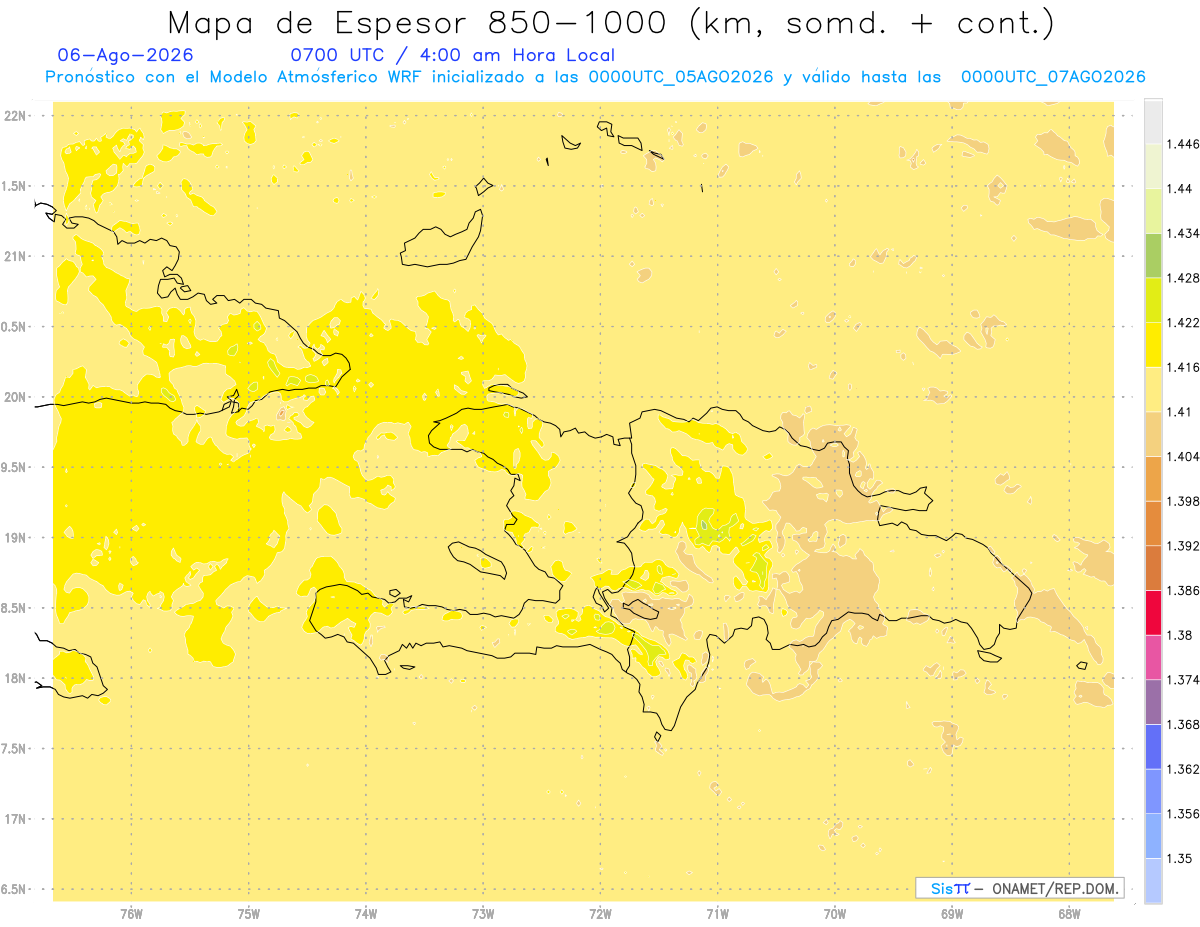Click the initialization time '0000UTC_05AGO2026'
This screenshot has width=1200, height=927.
tap(681, 77)
